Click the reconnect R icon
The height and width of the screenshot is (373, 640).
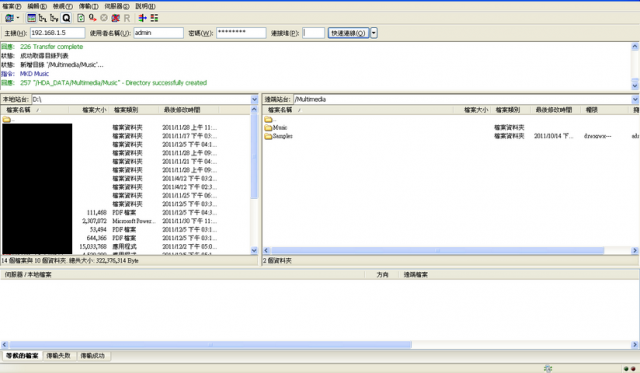(x=127, y=18)
